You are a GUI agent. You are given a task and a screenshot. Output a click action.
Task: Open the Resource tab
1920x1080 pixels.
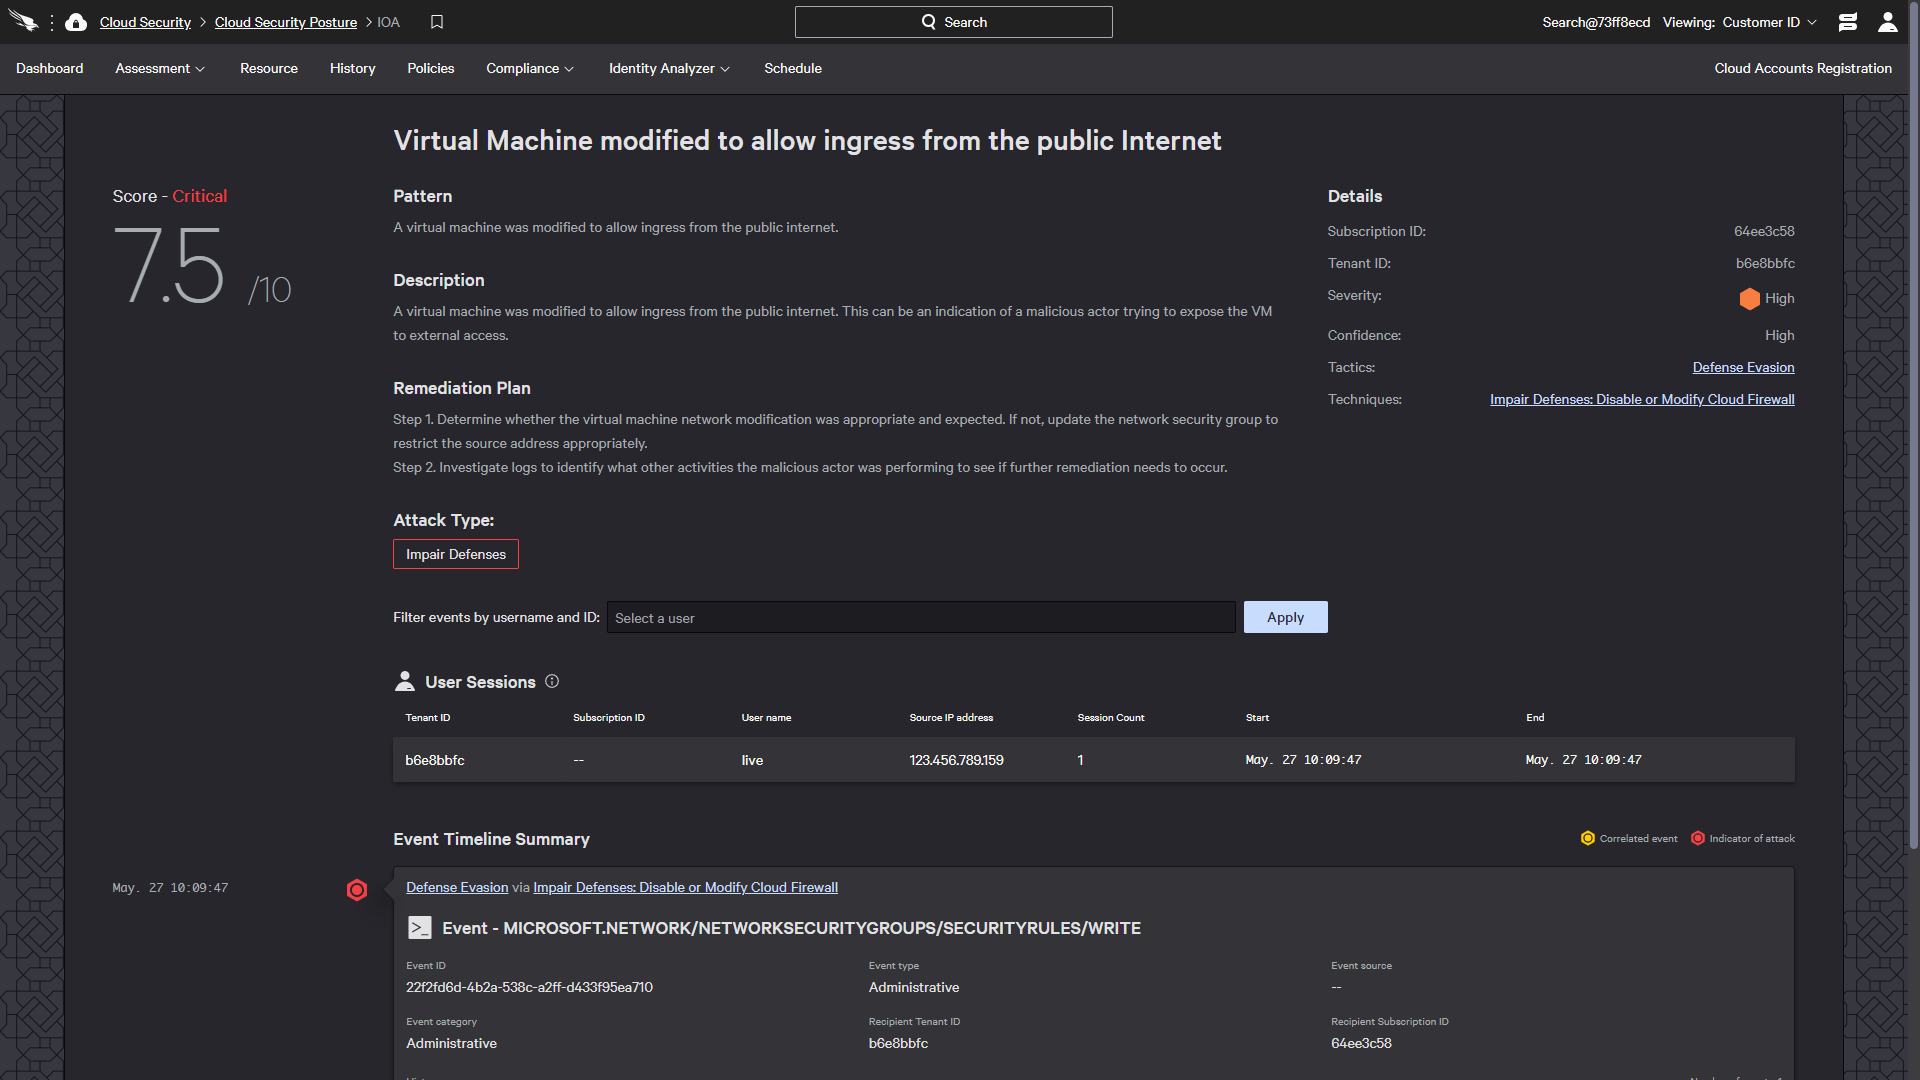coord(269,68)
